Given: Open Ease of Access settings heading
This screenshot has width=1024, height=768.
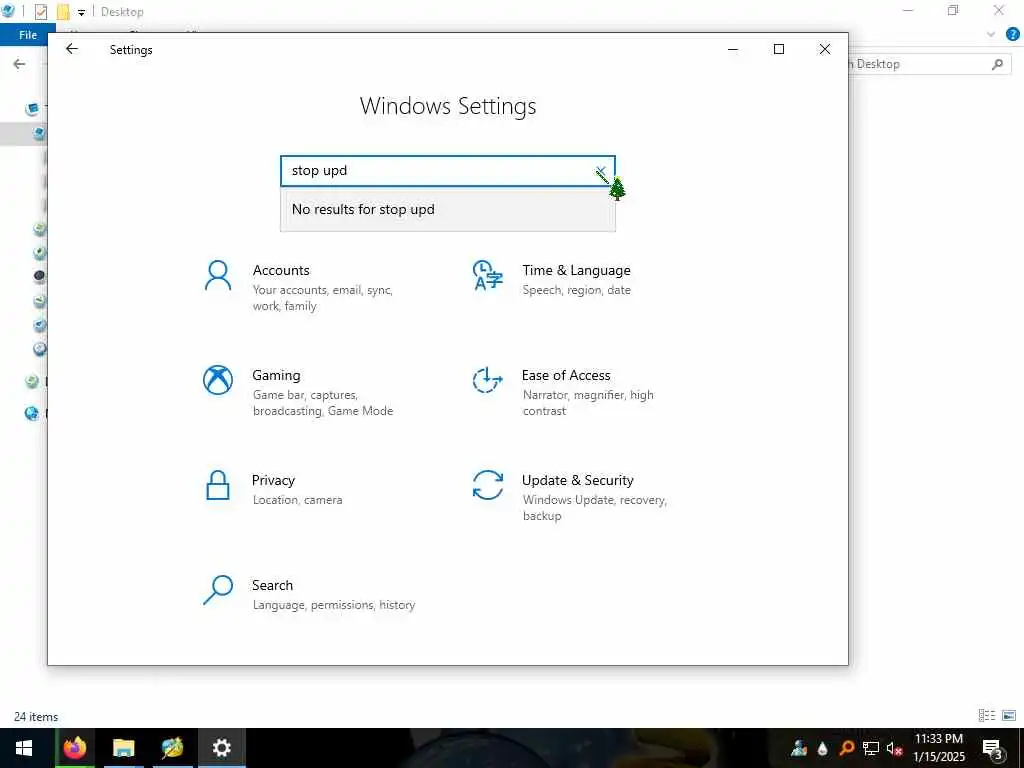Looking at the screenshot, I should click(x=566, y=376).
